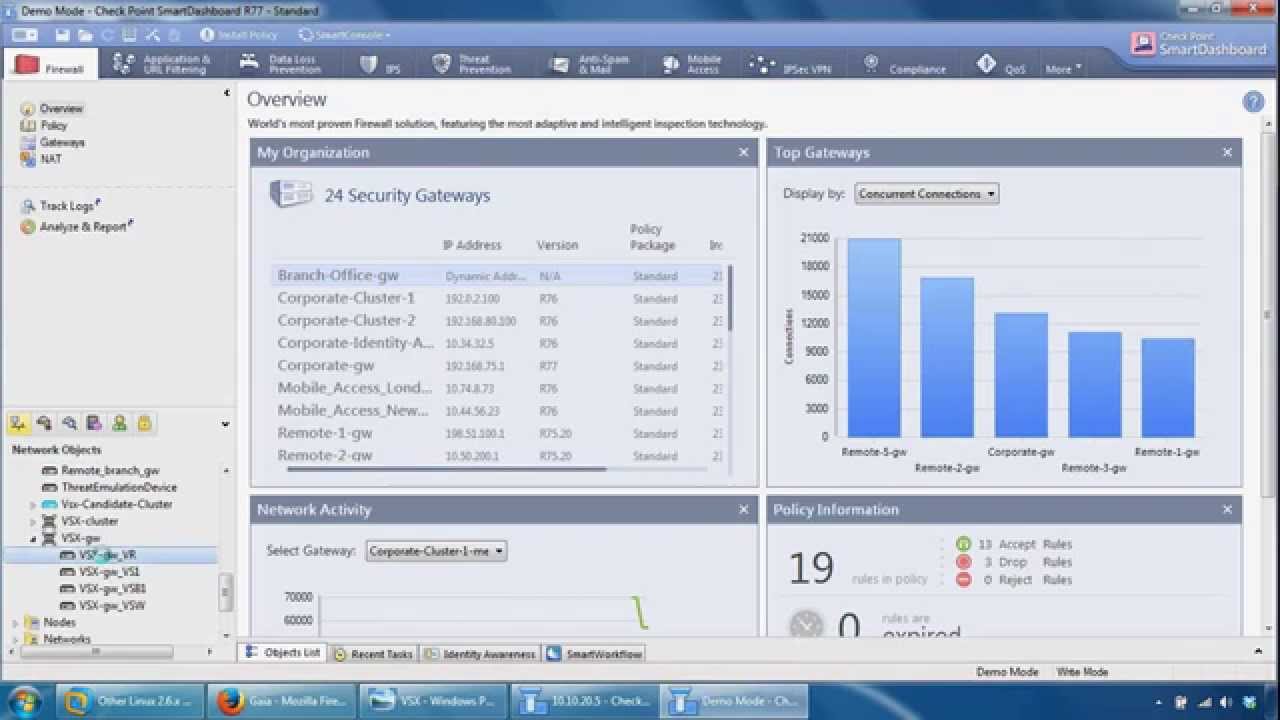Select the Branch-Office-gw row
Viewport: 1280px width, 720px height.
pos(499,275)
